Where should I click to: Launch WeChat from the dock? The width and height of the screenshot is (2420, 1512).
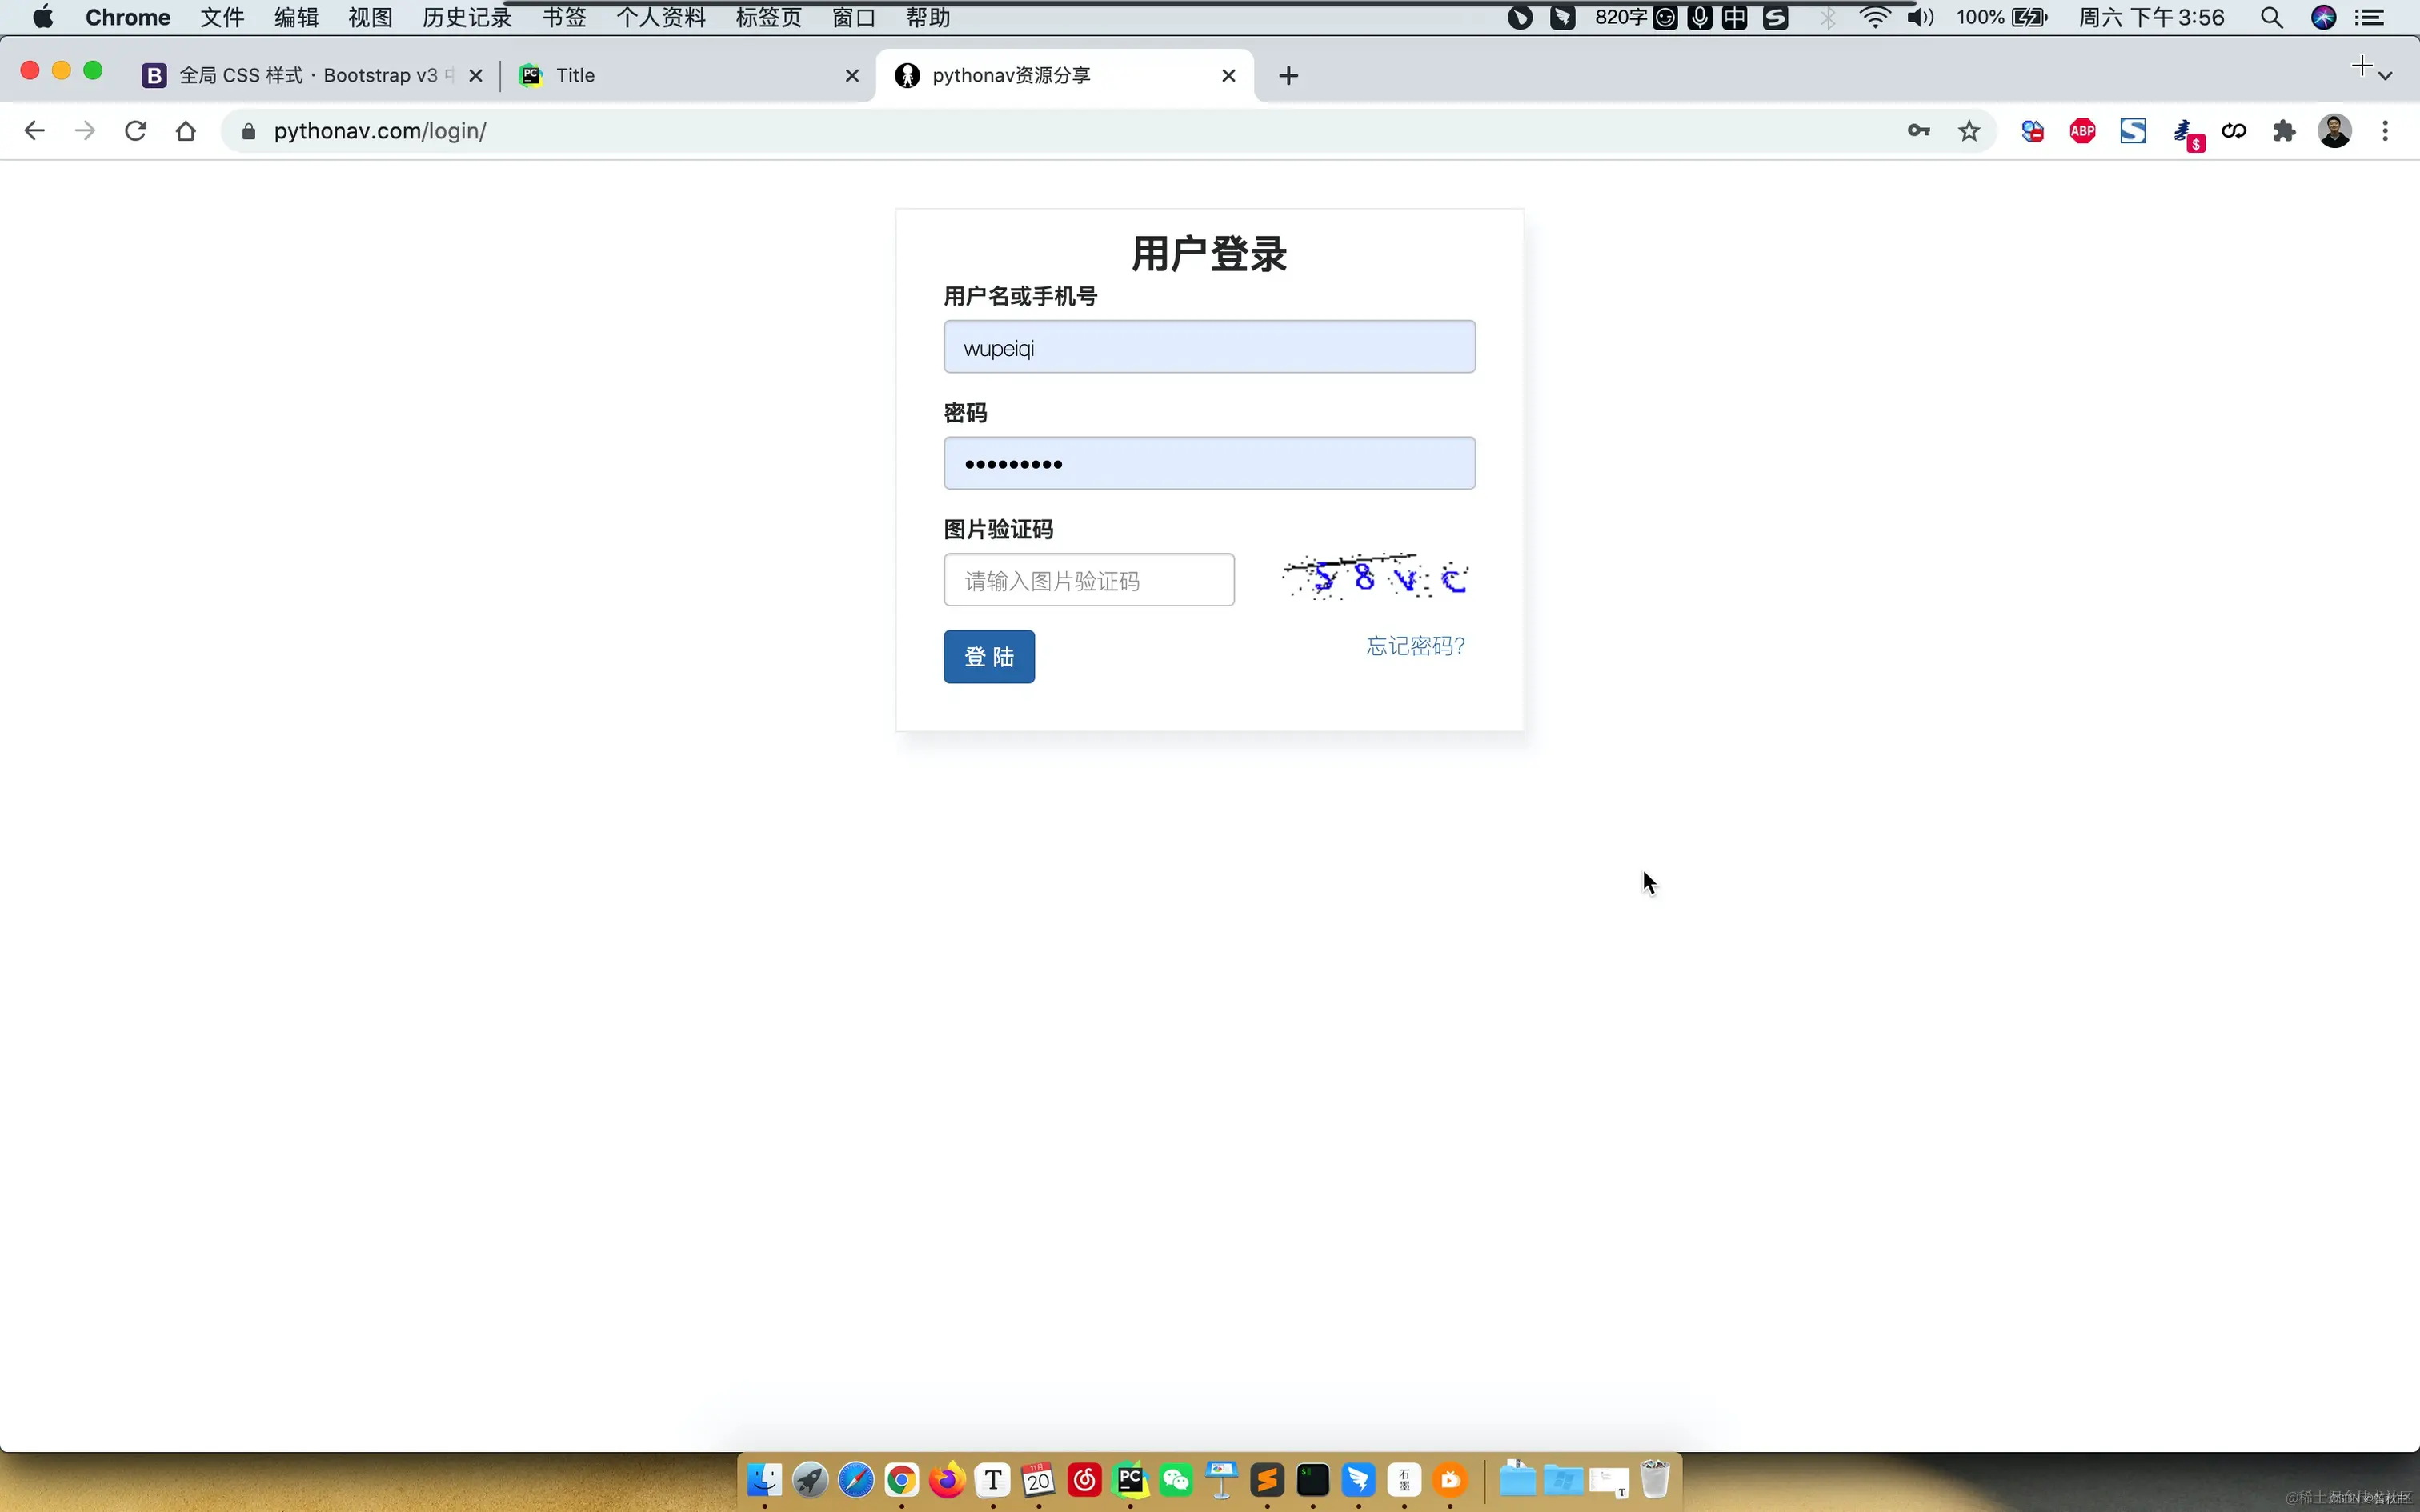click(x=1176, y=1481)
